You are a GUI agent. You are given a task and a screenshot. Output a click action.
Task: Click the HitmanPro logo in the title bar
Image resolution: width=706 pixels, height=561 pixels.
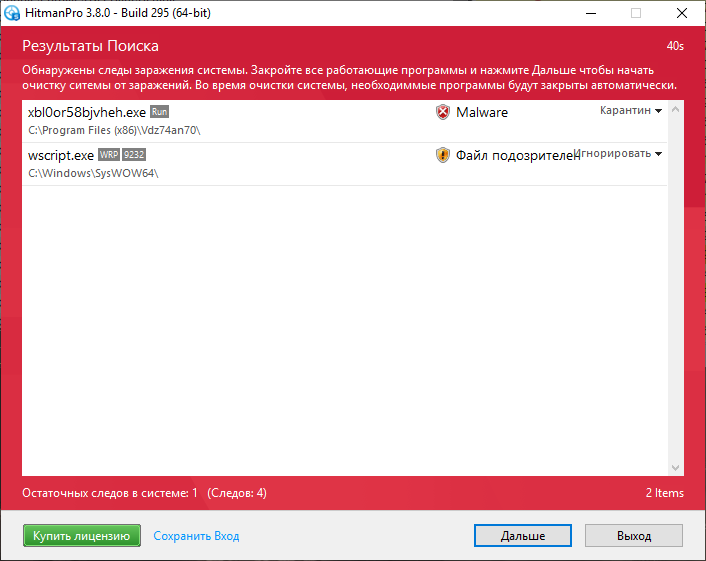pos(12,13)
